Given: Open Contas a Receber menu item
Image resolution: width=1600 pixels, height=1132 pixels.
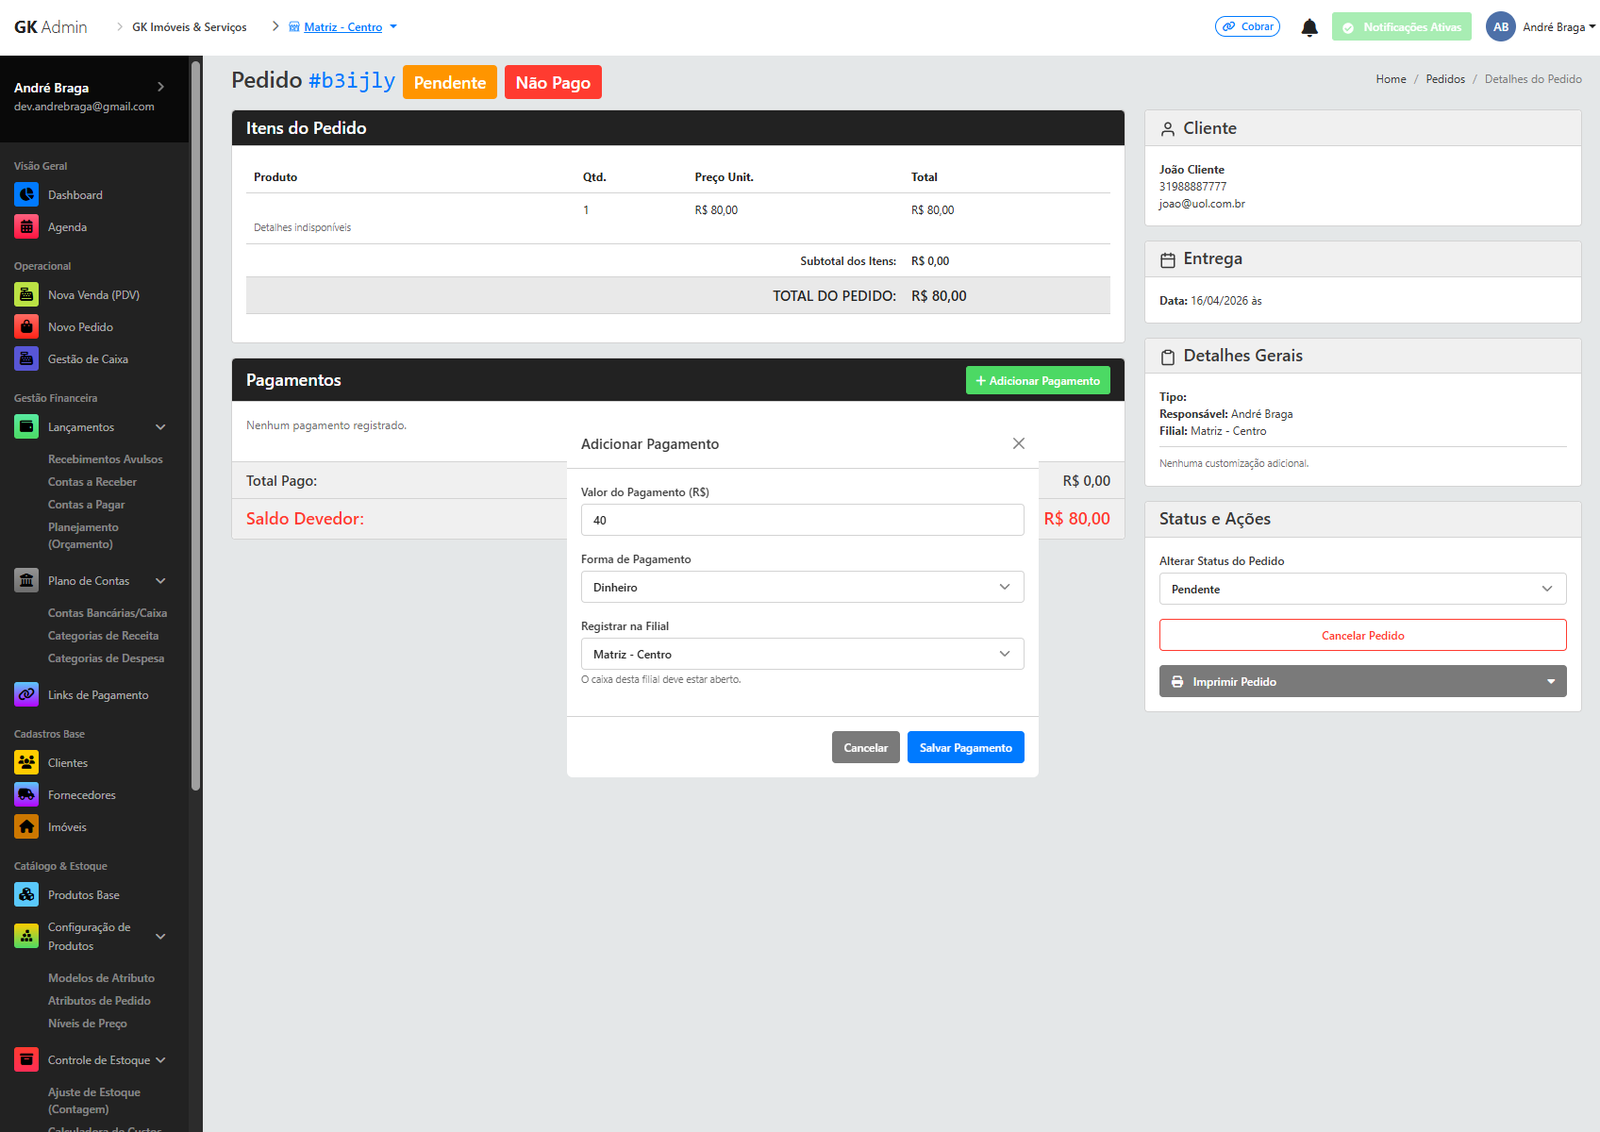Looking at the screenshot, I should coord(92,482).
